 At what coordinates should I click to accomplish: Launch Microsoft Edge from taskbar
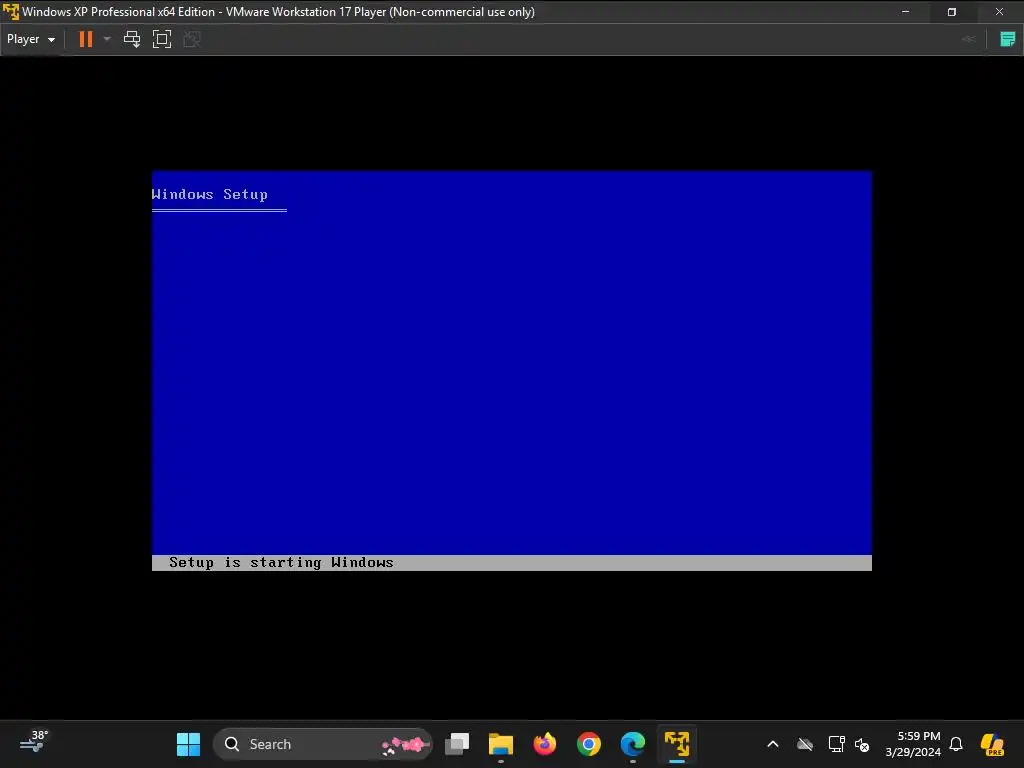(x=633, y=744)
